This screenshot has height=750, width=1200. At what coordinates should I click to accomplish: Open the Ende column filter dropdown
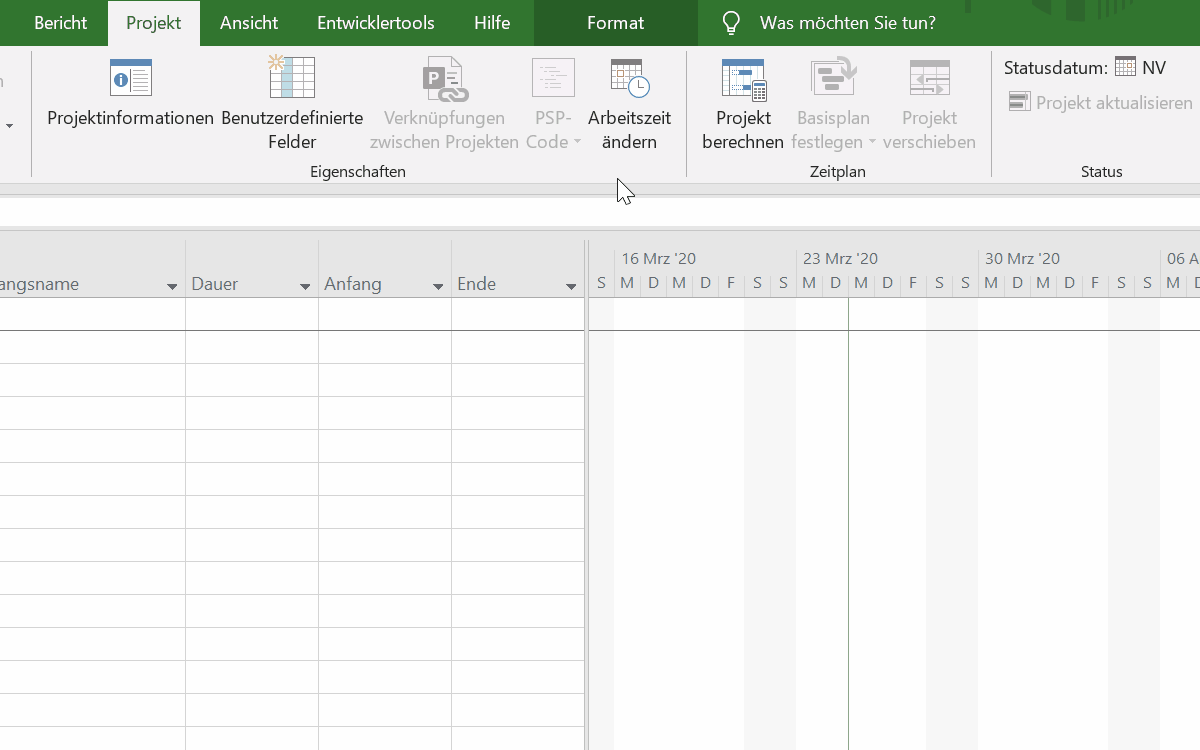(571, 286)
